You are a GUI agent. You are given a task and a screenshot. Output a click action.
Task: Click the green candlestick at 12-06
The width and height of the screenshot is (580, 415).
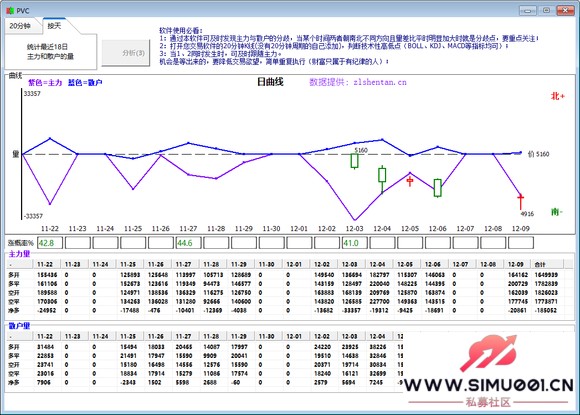tap(438, 188)
